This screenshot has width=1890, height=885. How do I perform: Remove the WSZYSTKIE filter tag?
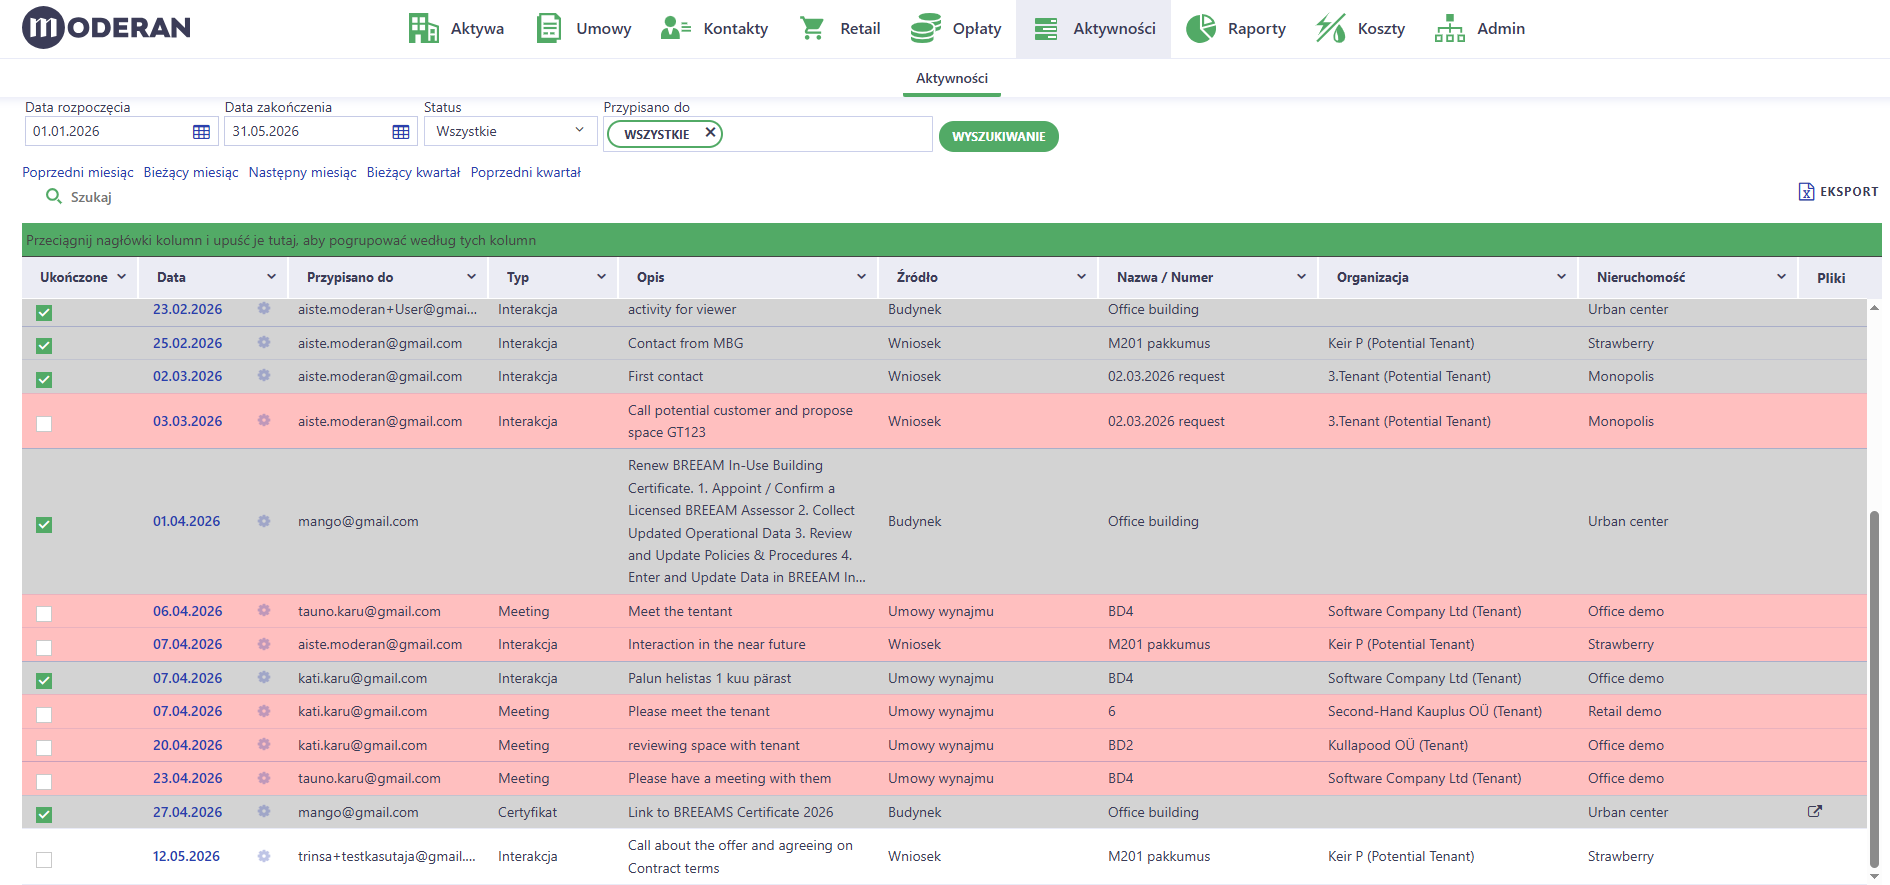tap(710, 132)
